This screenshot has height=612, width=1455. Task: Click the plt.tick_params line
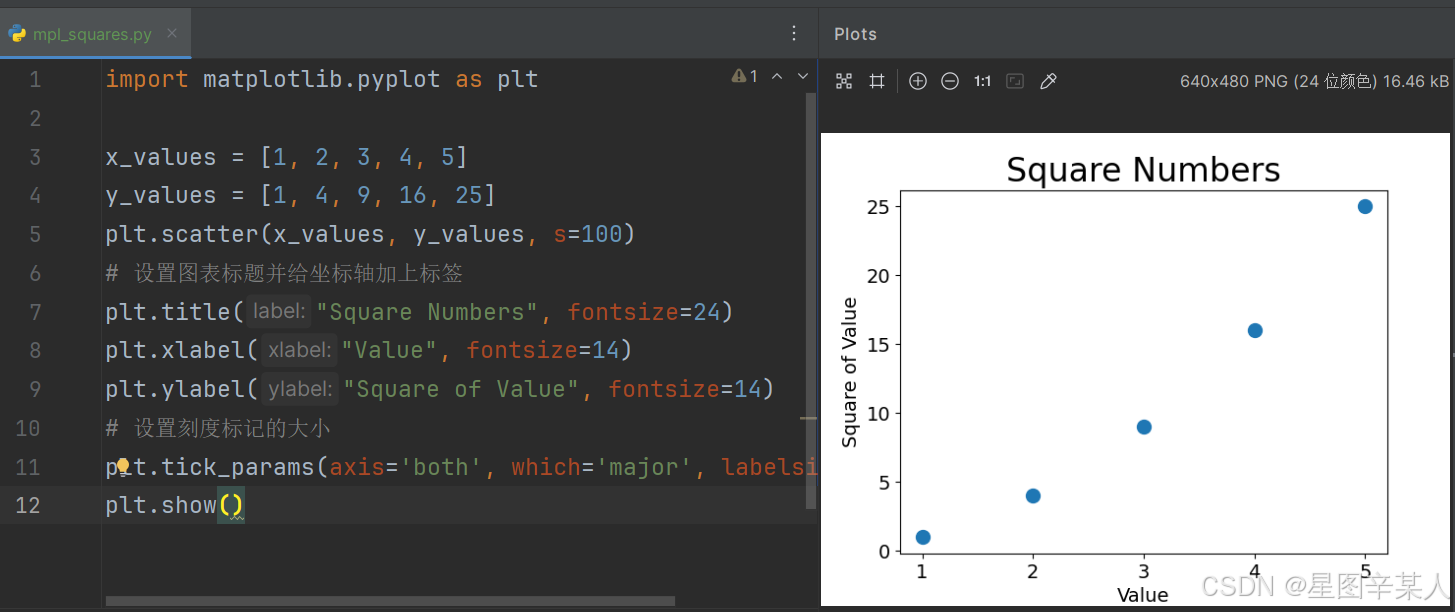coord(461,467)
